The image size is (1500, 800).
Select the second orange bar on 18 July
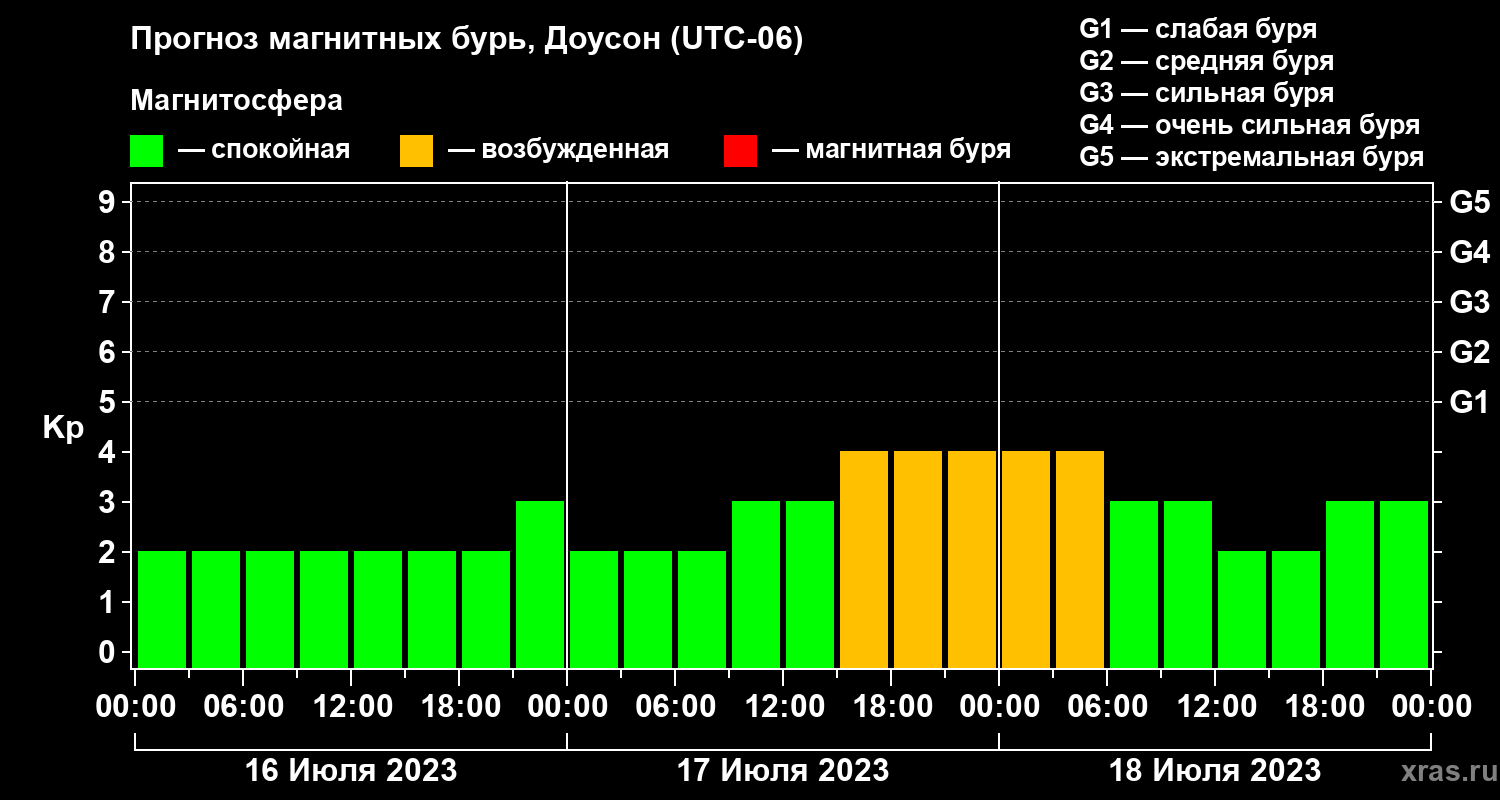1080,559
